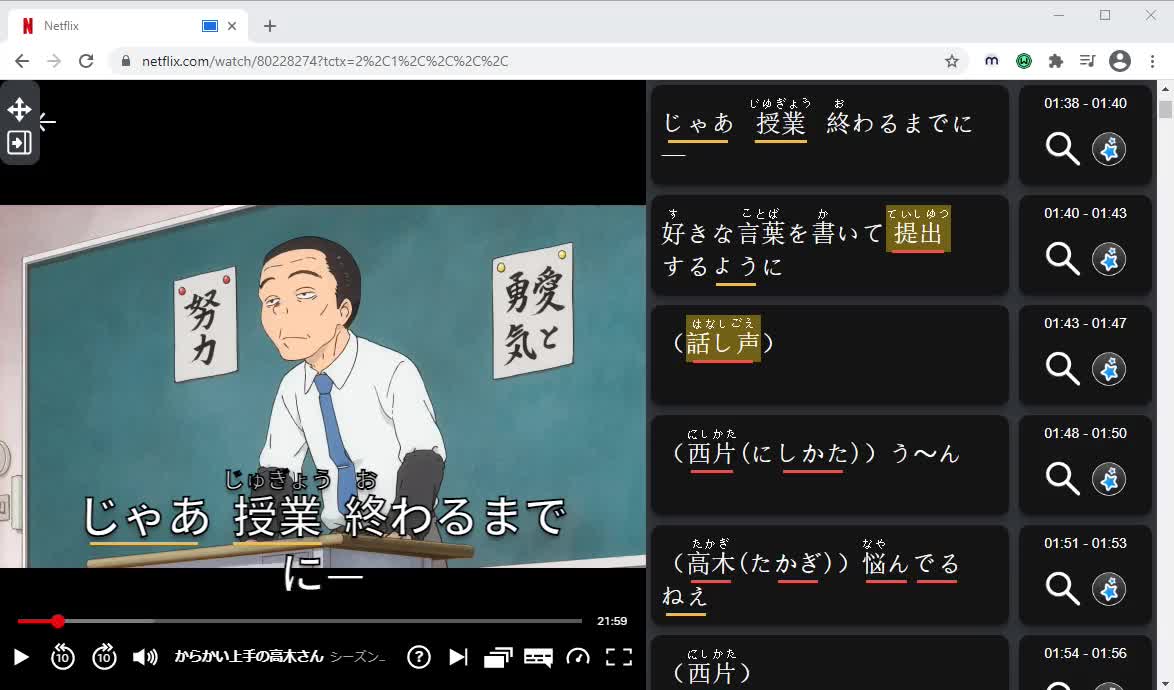Star the 01:43 - 01:47 subtitle line
Screen dimensions: 1174x690
(x=1109, y=369)
